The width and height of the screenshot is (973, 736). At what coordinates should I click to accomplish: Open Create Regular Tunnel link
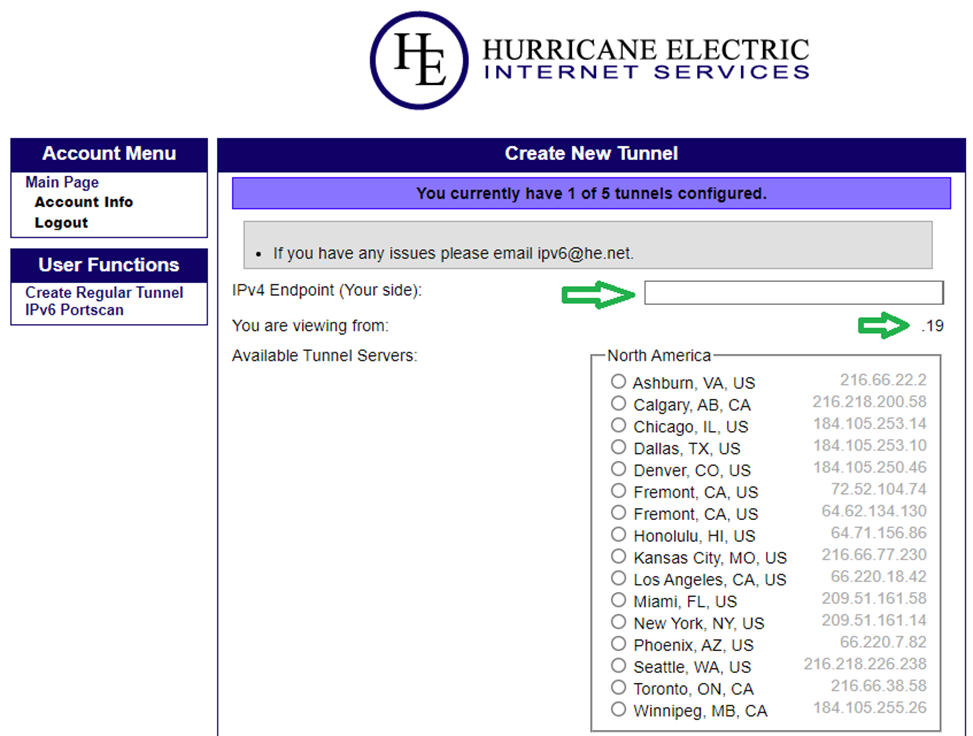coord(104,292)
